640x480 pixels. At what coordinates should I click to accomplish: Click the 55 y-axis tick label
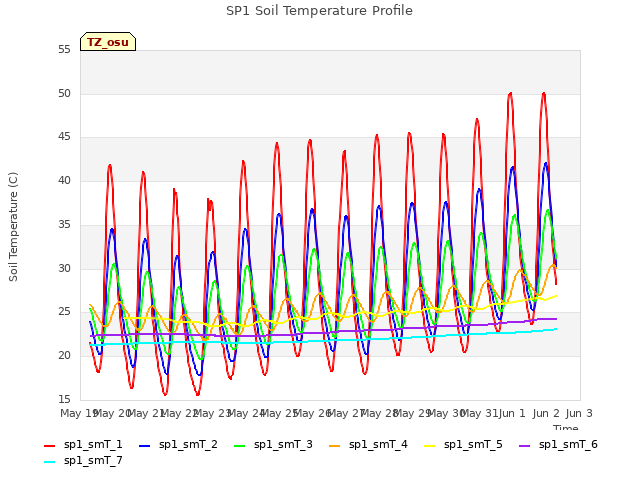64,50
